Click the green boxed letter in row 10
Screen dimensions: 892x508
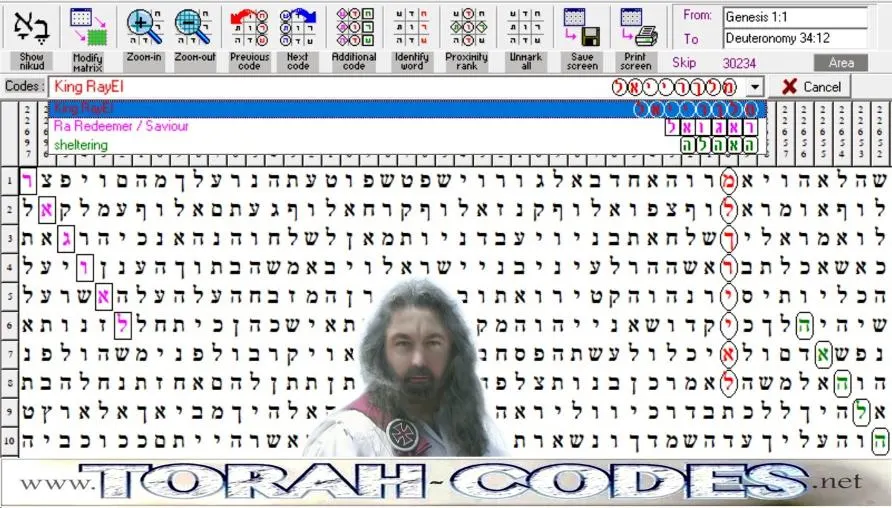click(879, 441)
